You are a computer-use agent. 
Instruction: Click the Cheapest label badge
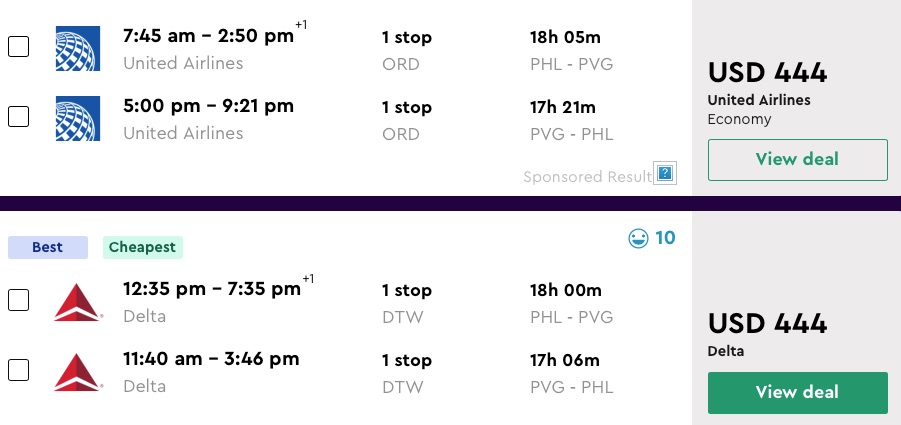pos(141,247)
